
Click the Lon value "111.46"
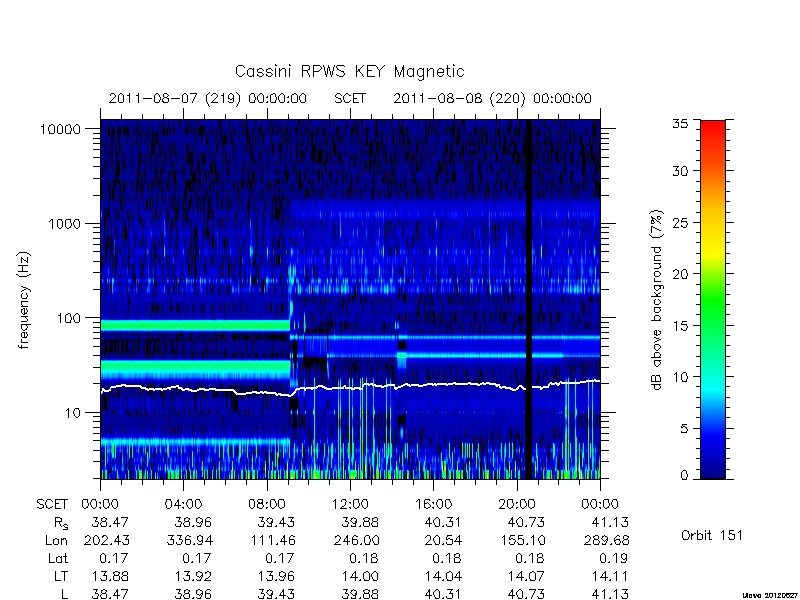[272, 540]
